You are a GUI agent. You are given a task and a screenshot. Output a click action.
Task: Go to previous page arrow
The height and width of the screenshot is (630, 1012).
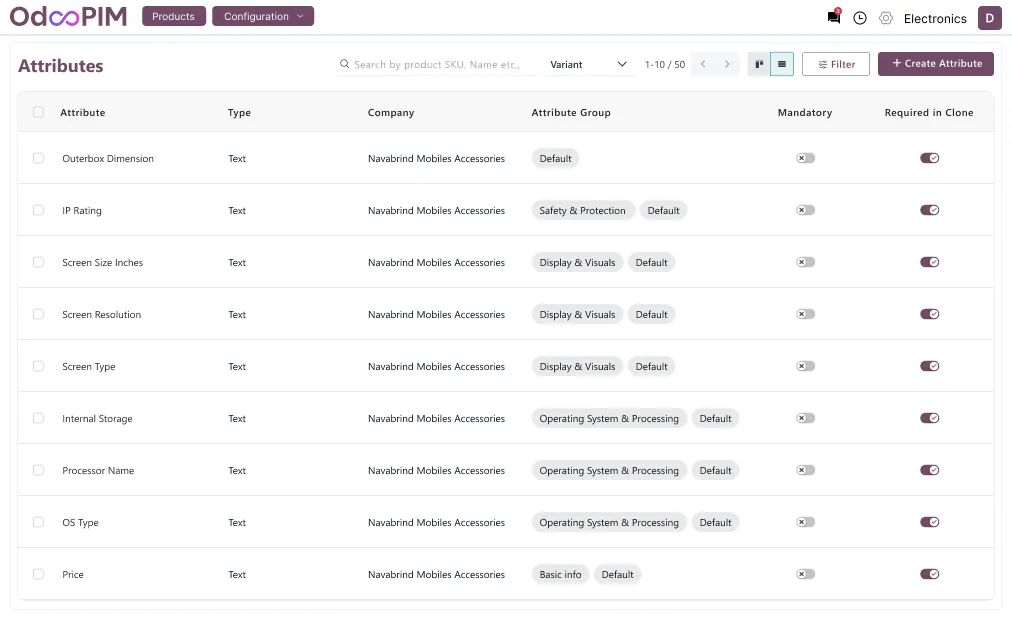tap(703, 64)
